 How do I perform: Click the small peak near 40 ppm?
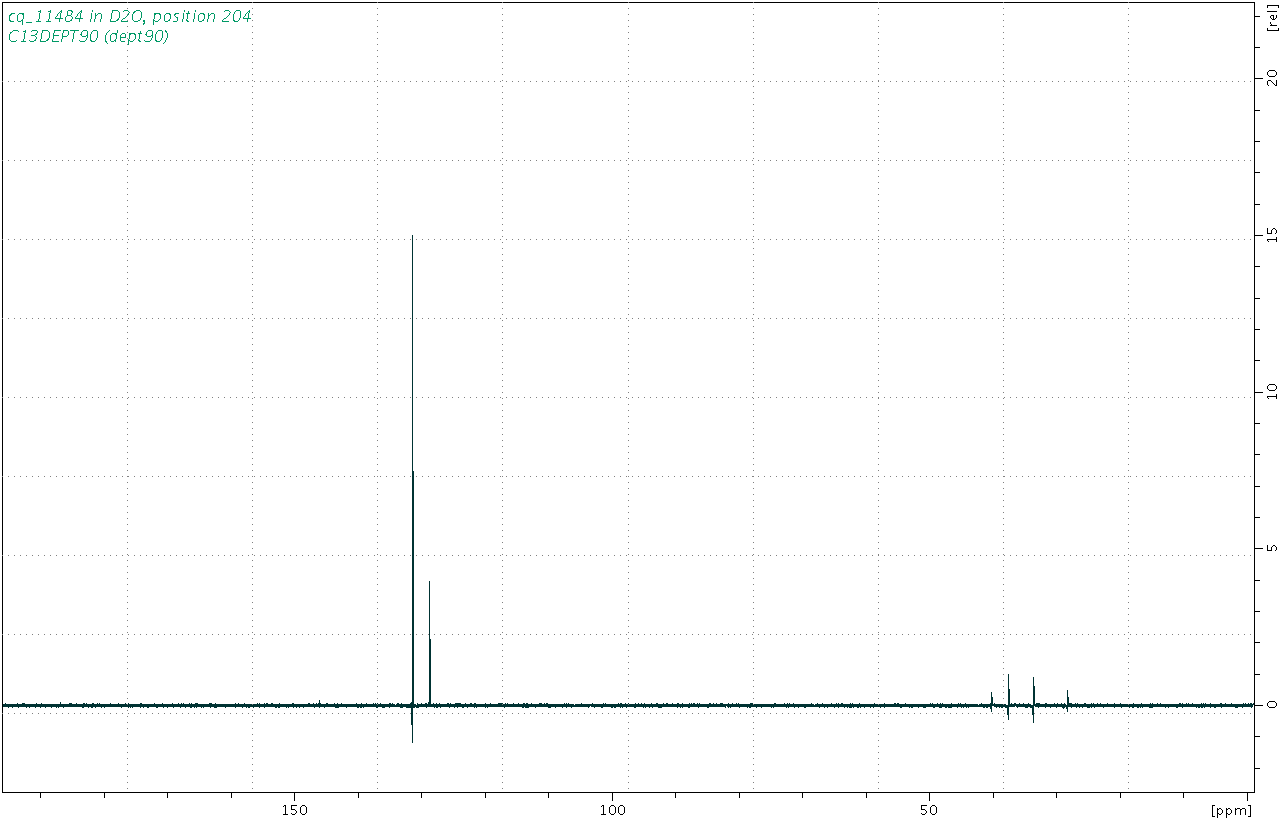991,700
